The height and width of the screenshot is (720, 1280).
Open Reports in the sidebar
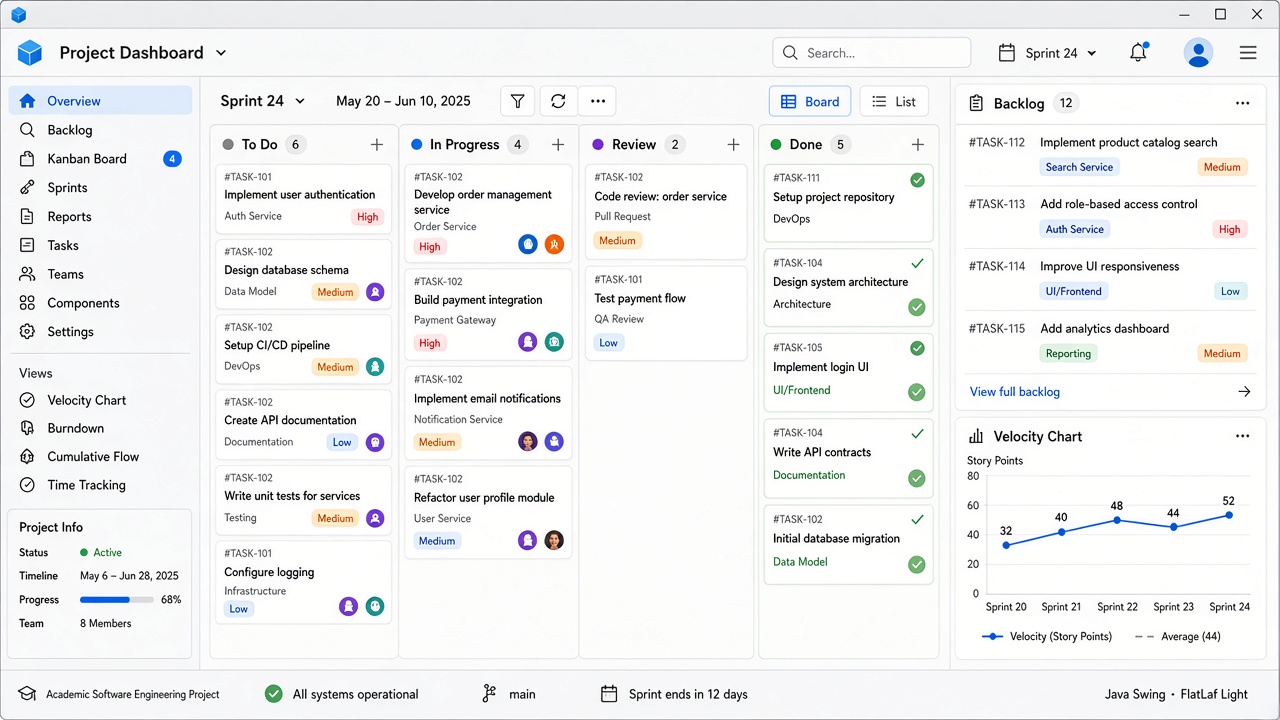pyautogui.click(x=100, y=216)
